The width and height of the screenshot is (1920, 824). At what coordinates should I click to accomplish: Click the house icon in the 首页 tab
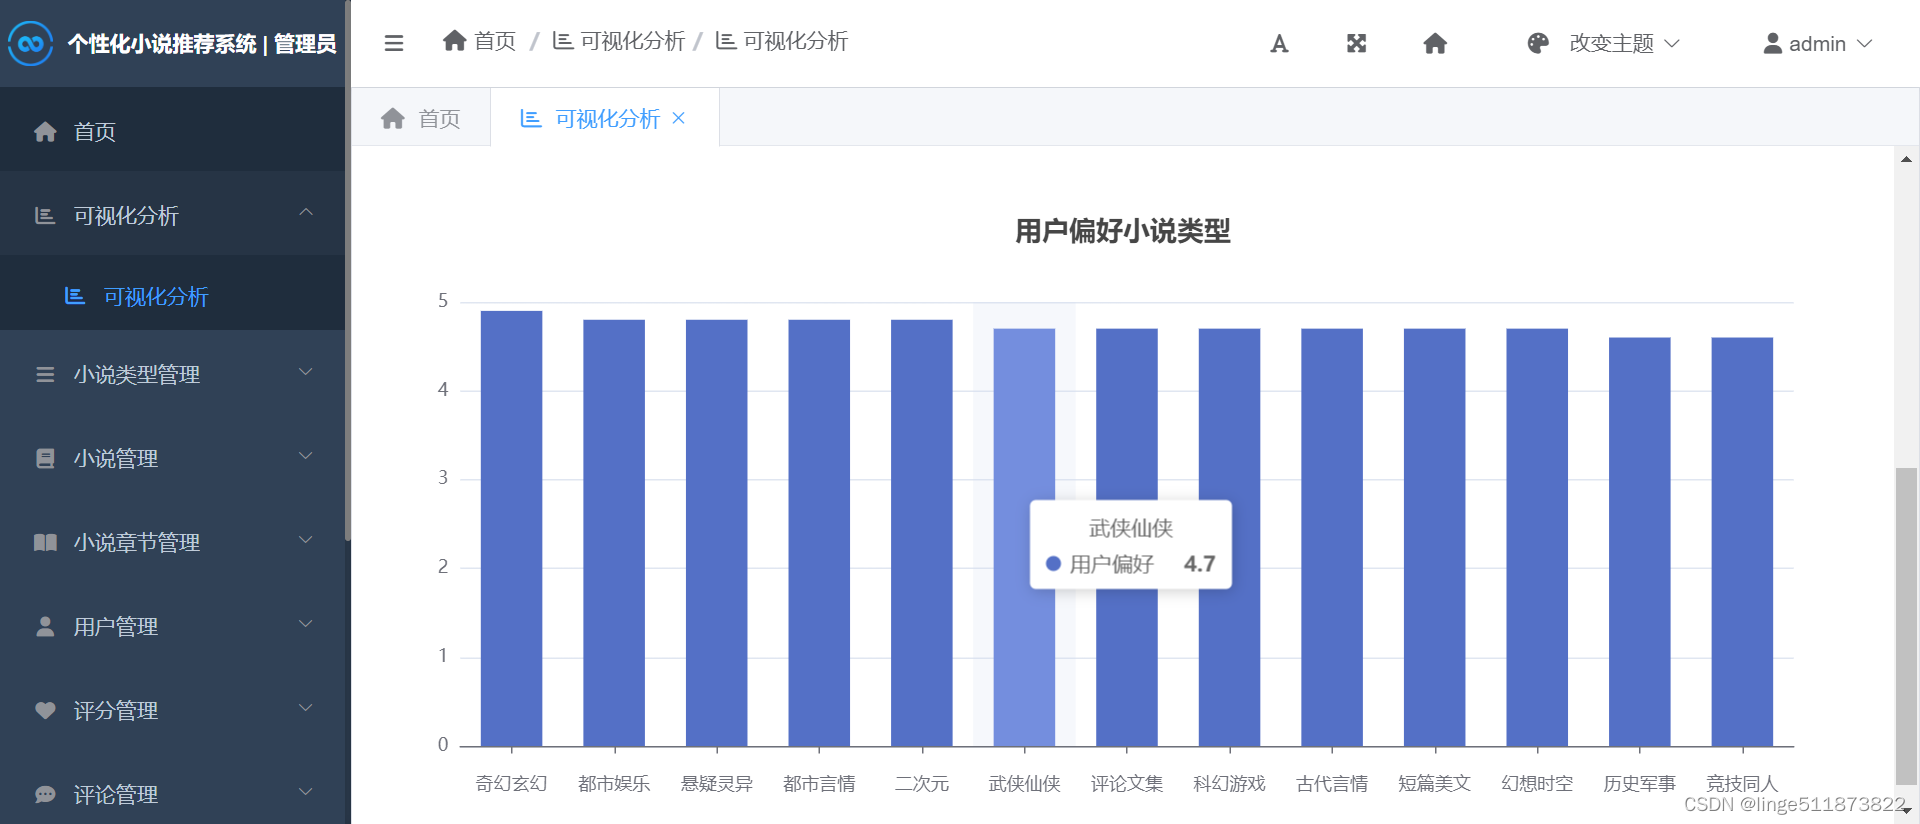click(x=393, y=119)
